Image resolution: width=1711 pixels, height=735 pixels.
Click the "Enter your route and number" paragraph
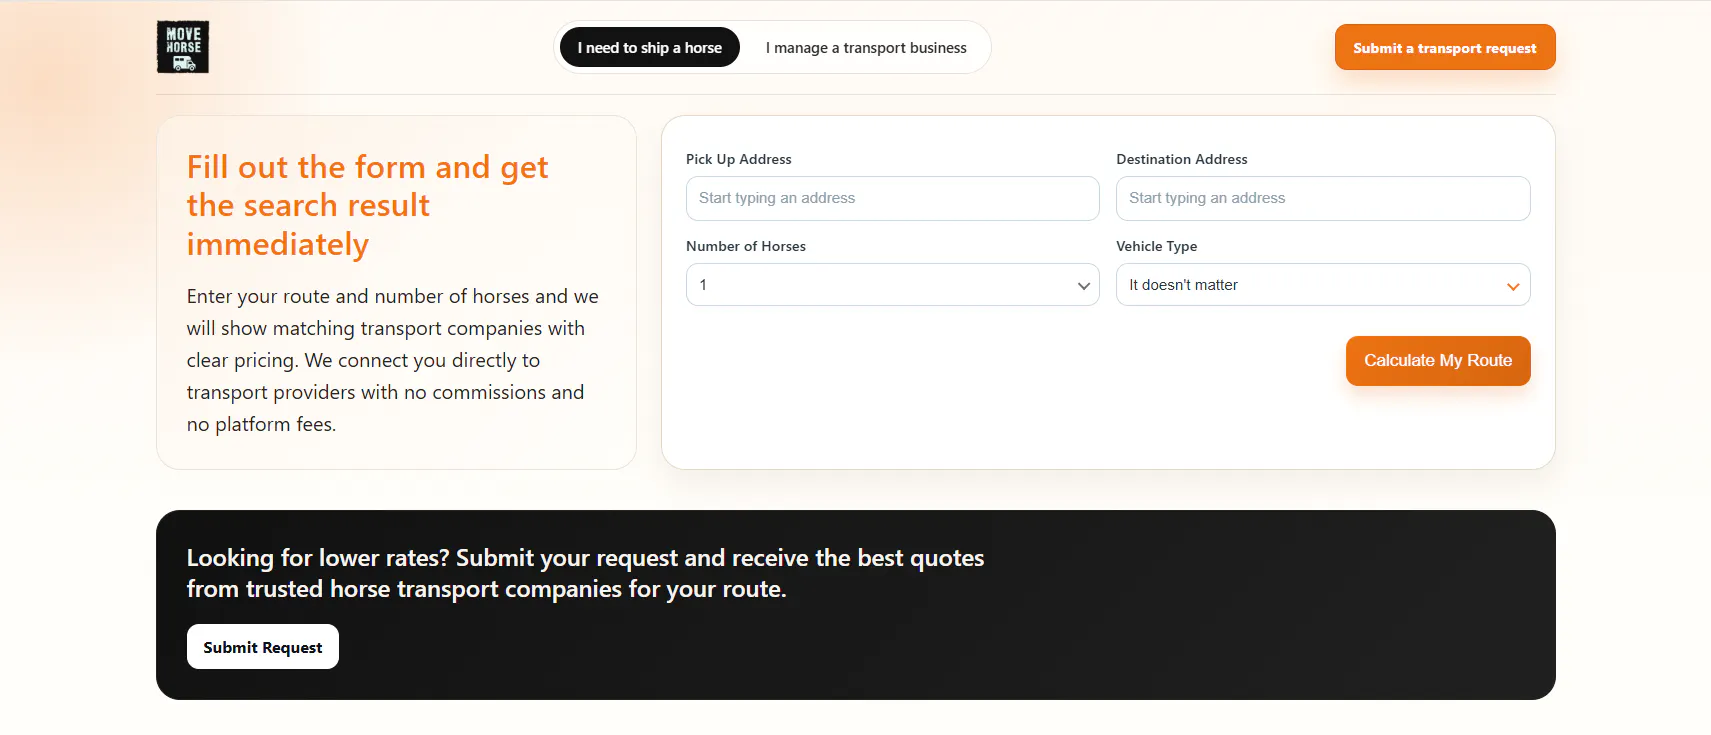coord(393,360)
